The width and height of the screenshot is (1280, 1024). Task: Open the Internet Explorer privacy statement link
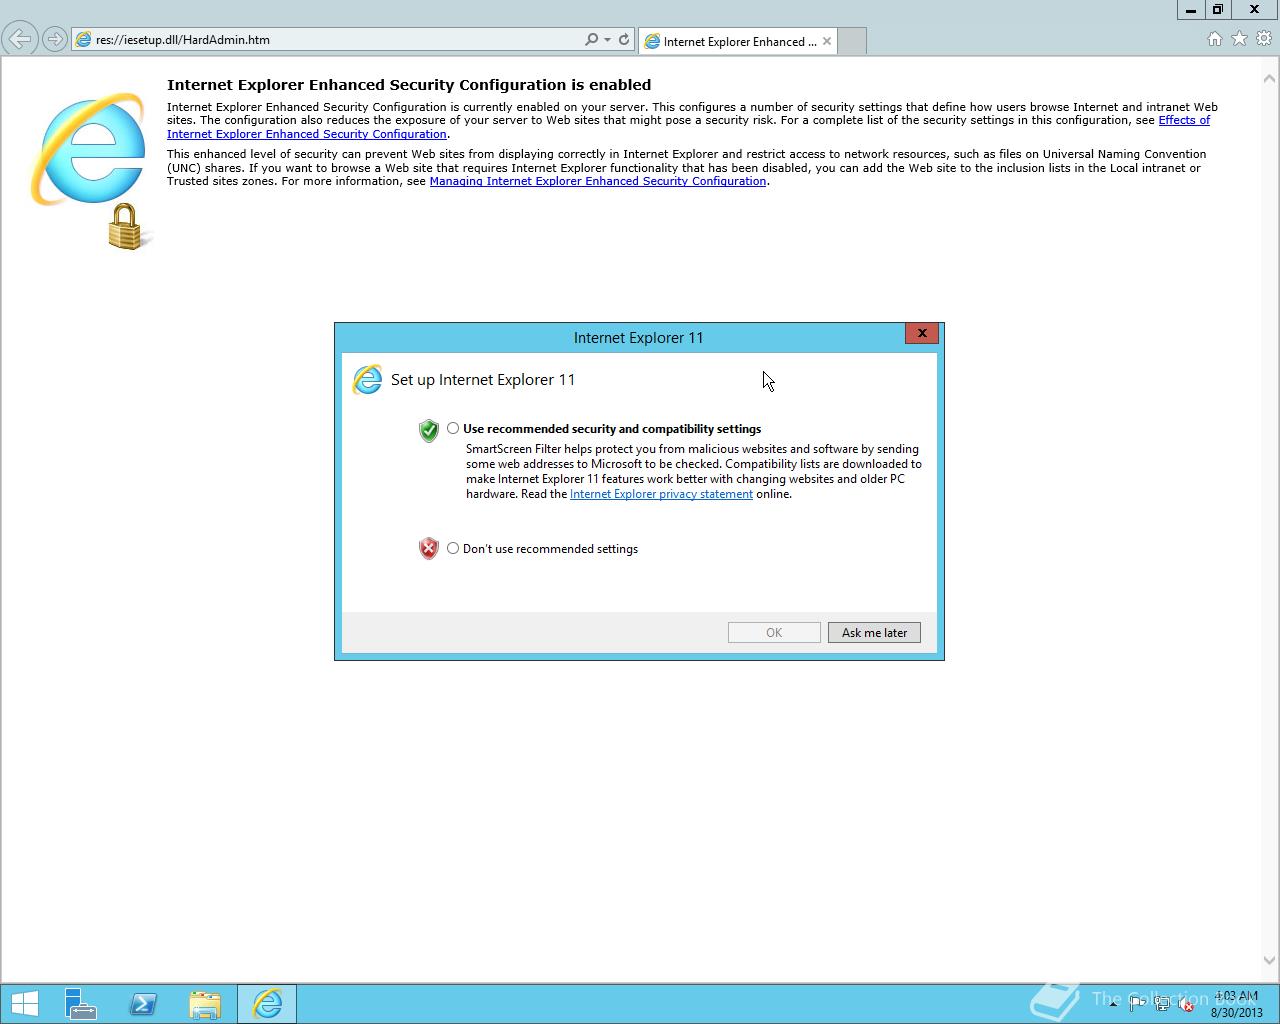[661, 494]
